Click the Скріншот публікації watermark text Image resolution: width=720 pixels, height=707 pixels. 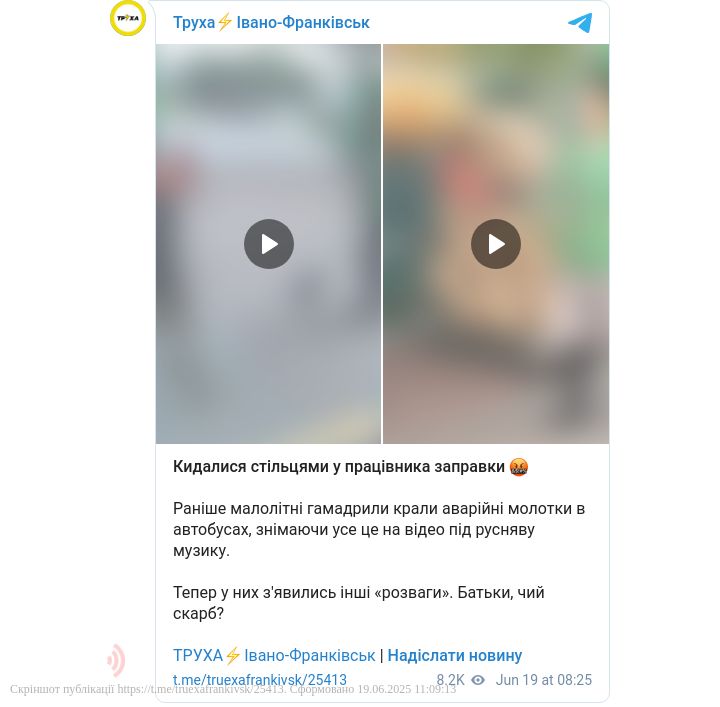click(x=233, y=690)
